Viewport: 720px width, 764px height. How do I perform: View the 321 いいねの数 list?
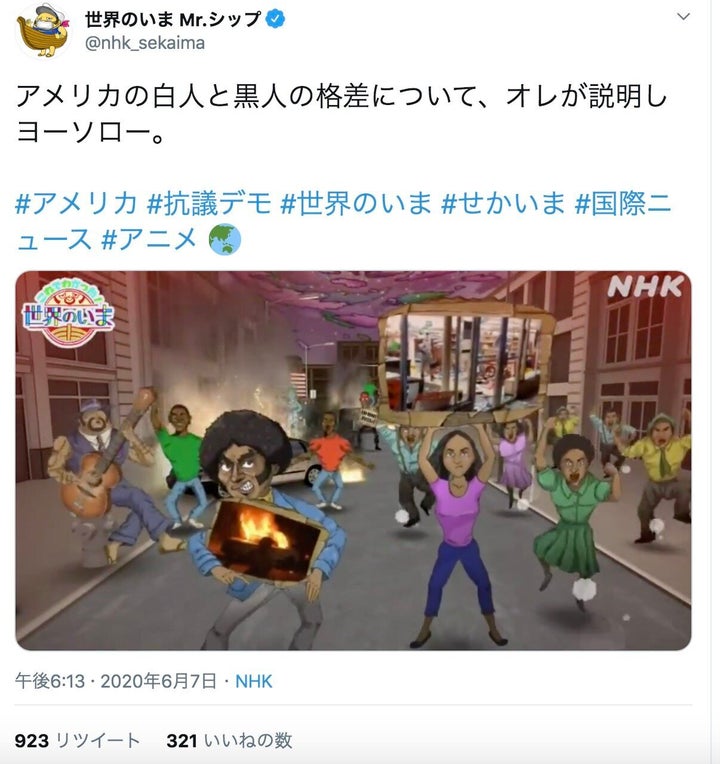[229, 741]
